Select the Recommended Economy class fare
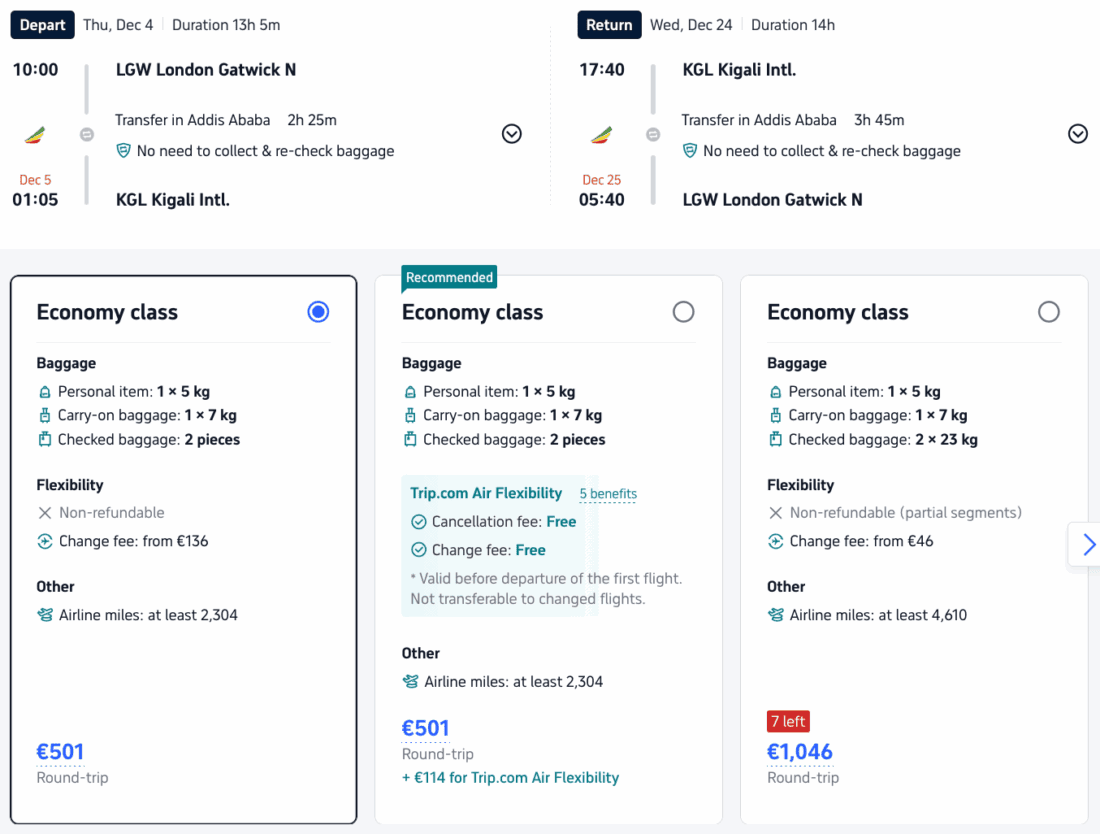1100x834 pixels. [x=683, y=312]
